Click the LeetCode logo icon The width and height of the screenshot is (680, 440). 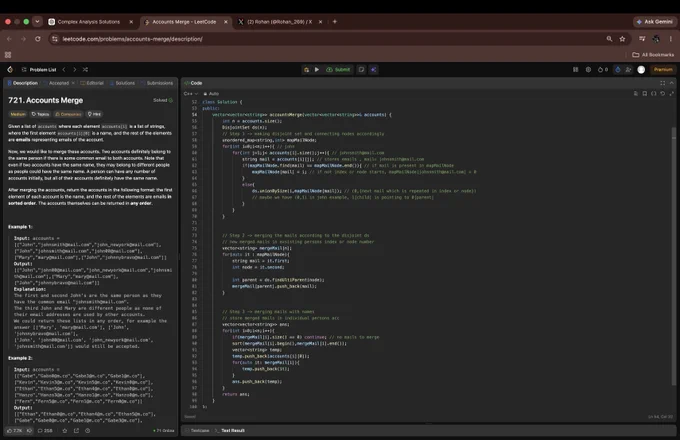tap(10, 69)
